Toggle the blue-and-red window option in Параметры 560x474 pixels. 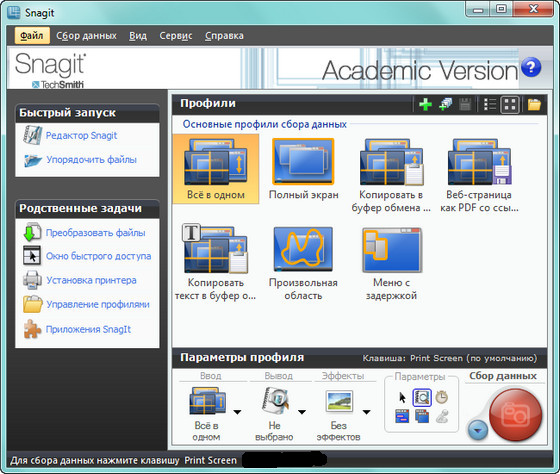pos(402,416)
